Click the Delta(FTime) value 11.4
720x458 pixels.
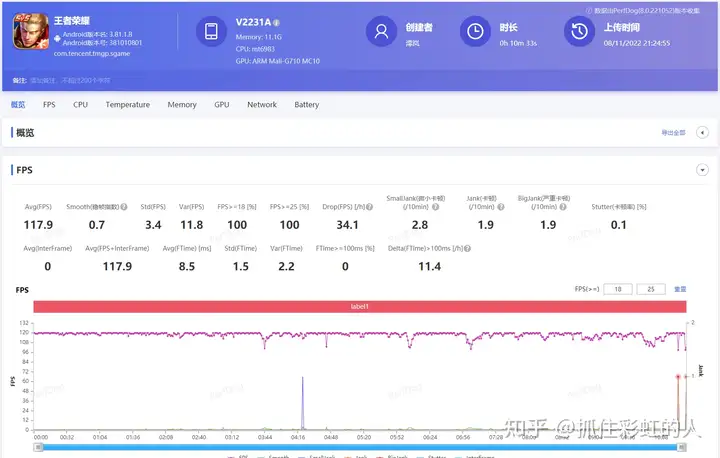(x=429, y=266)
